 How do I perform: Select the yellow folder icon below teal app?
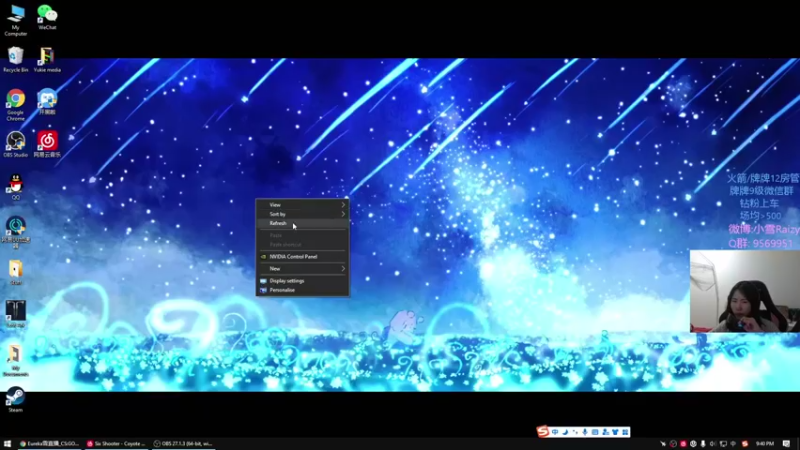(16, 272)
